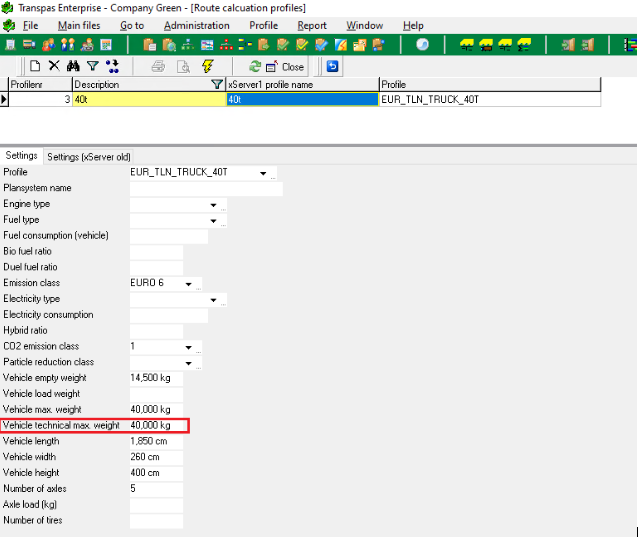Screen dimensions: 638x537
Task: Click the yellow canopy icon with sigma symbol
Action: [524, 45]
